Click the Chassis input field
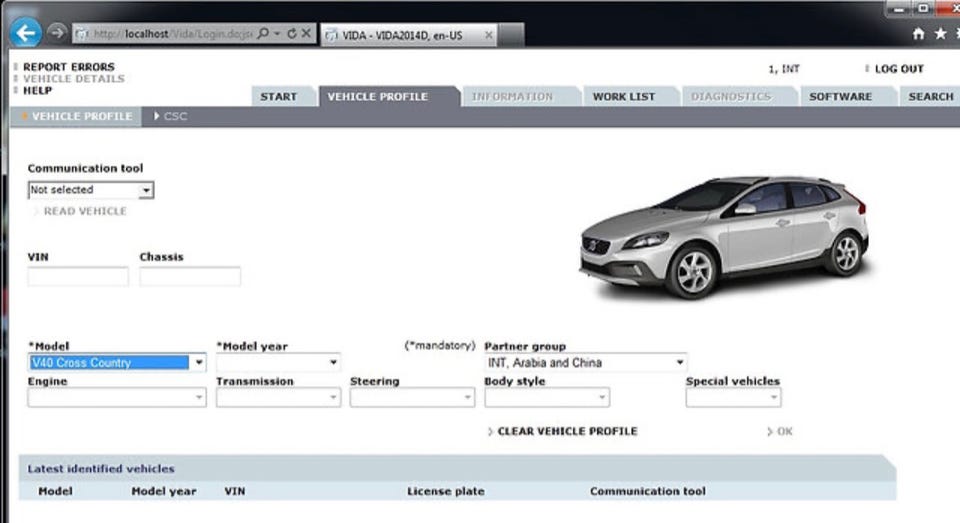960x523 pixels. coord(190,277)
